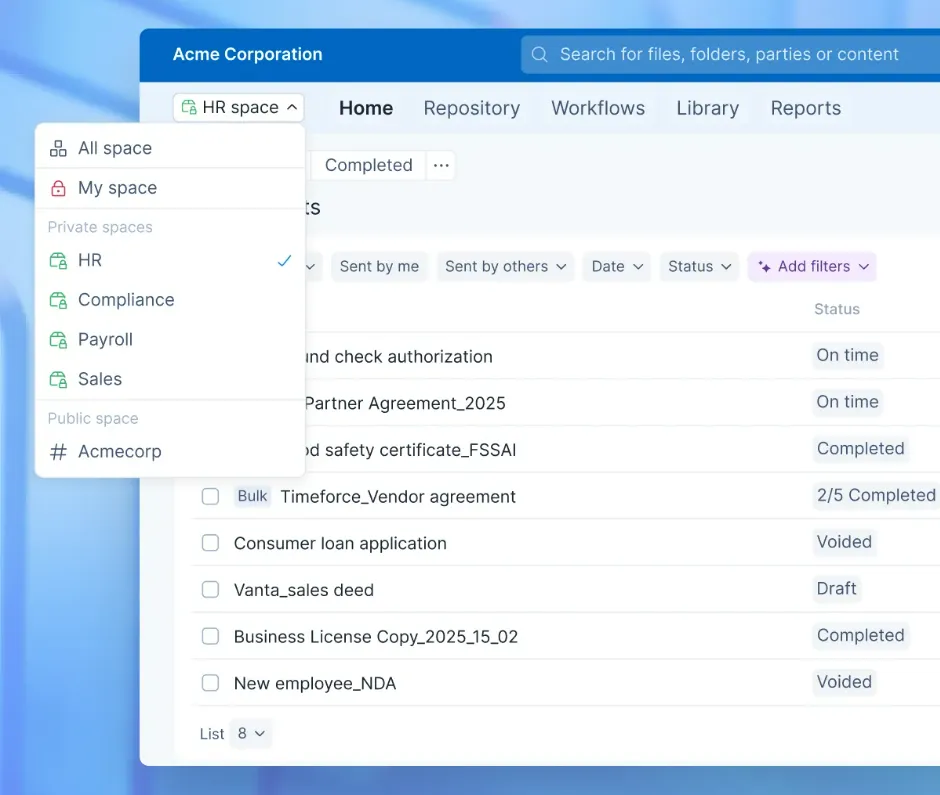This screenshot has height=795, width=940.
Task: Select the Payroll private space
Action: (105, 339)
